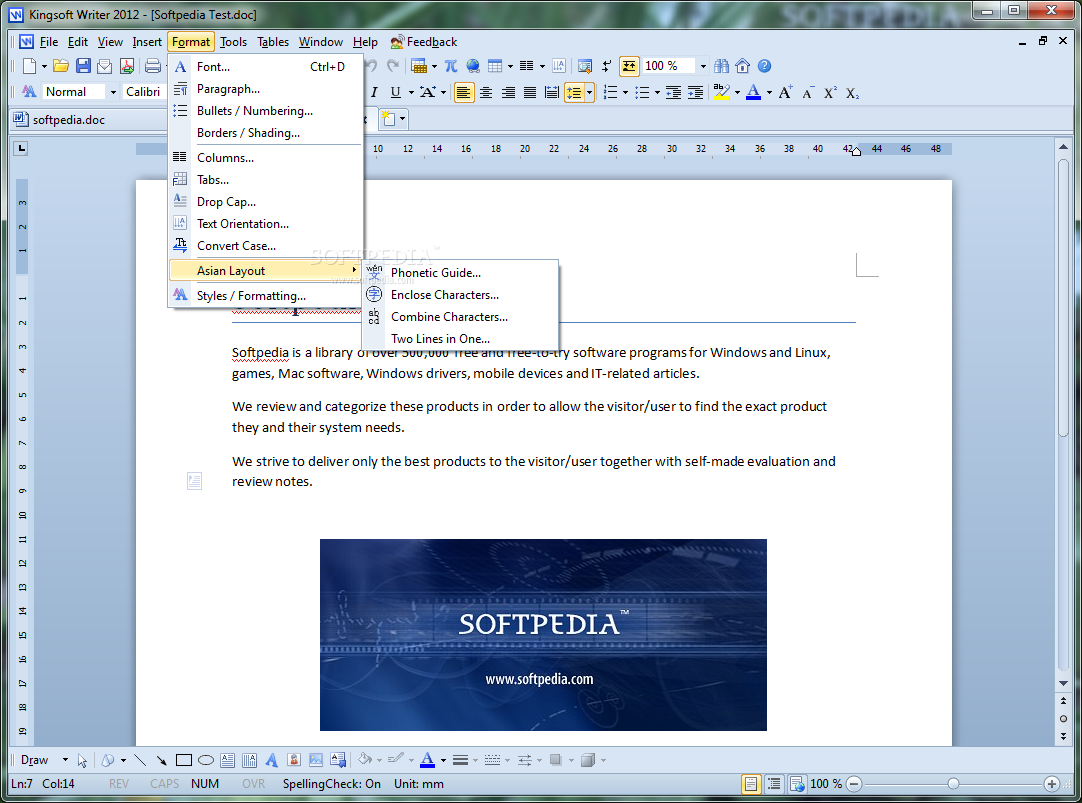Click the home icon in toolbar

tap(742, 66)
